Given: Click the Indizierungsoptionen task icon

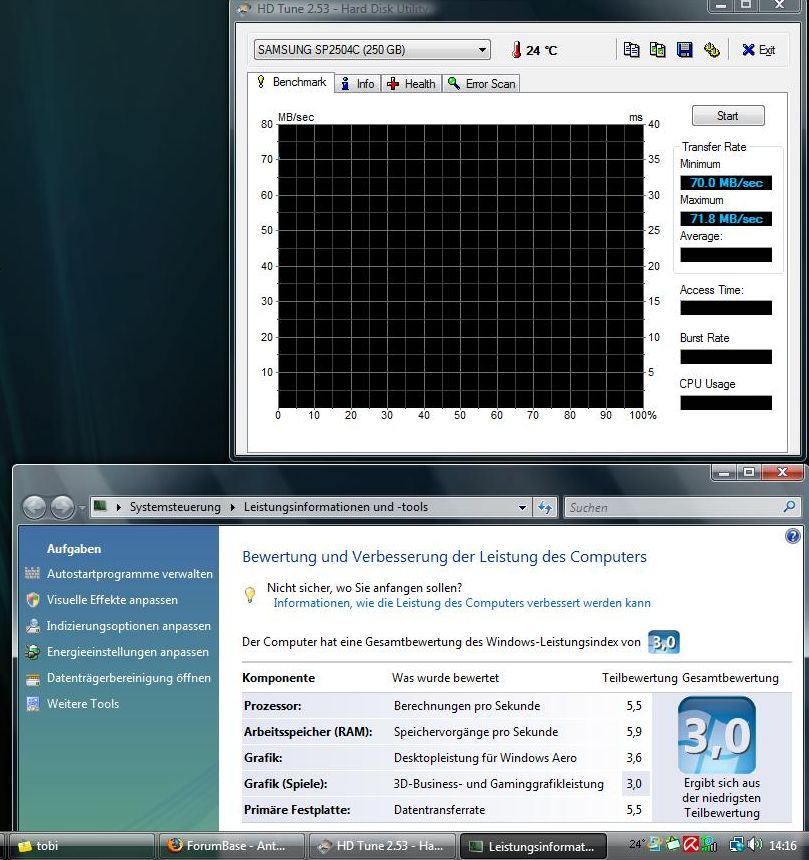Looking at the screenshot, I should click(x=33, y=626).
